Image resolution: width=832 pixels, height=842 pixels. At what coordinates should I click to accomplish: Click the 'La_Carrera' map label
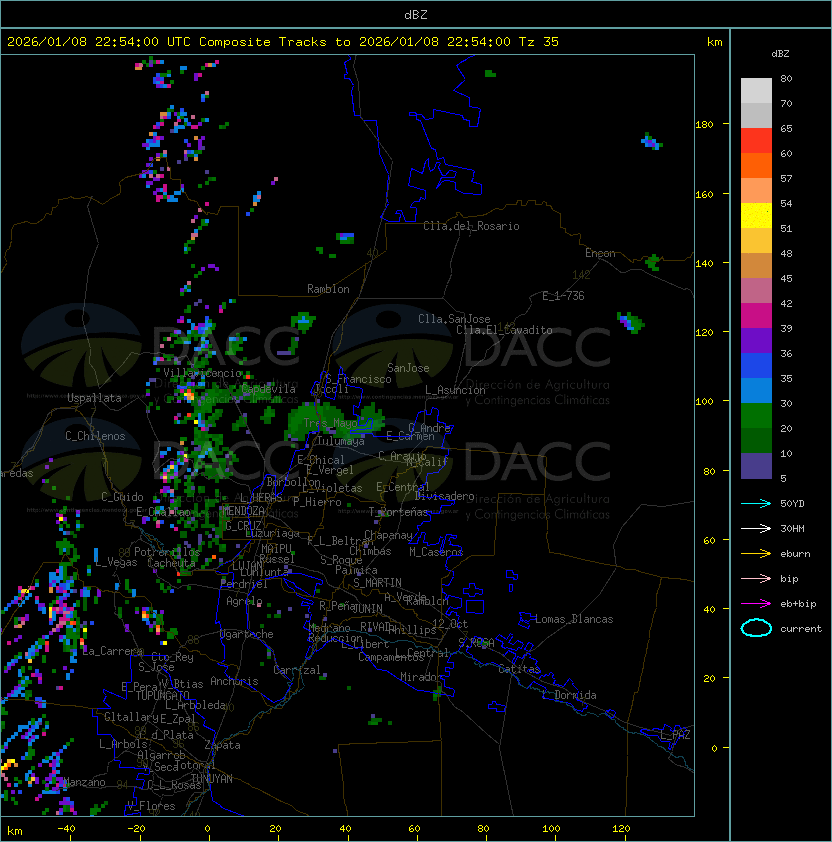(x=113, y=651)
